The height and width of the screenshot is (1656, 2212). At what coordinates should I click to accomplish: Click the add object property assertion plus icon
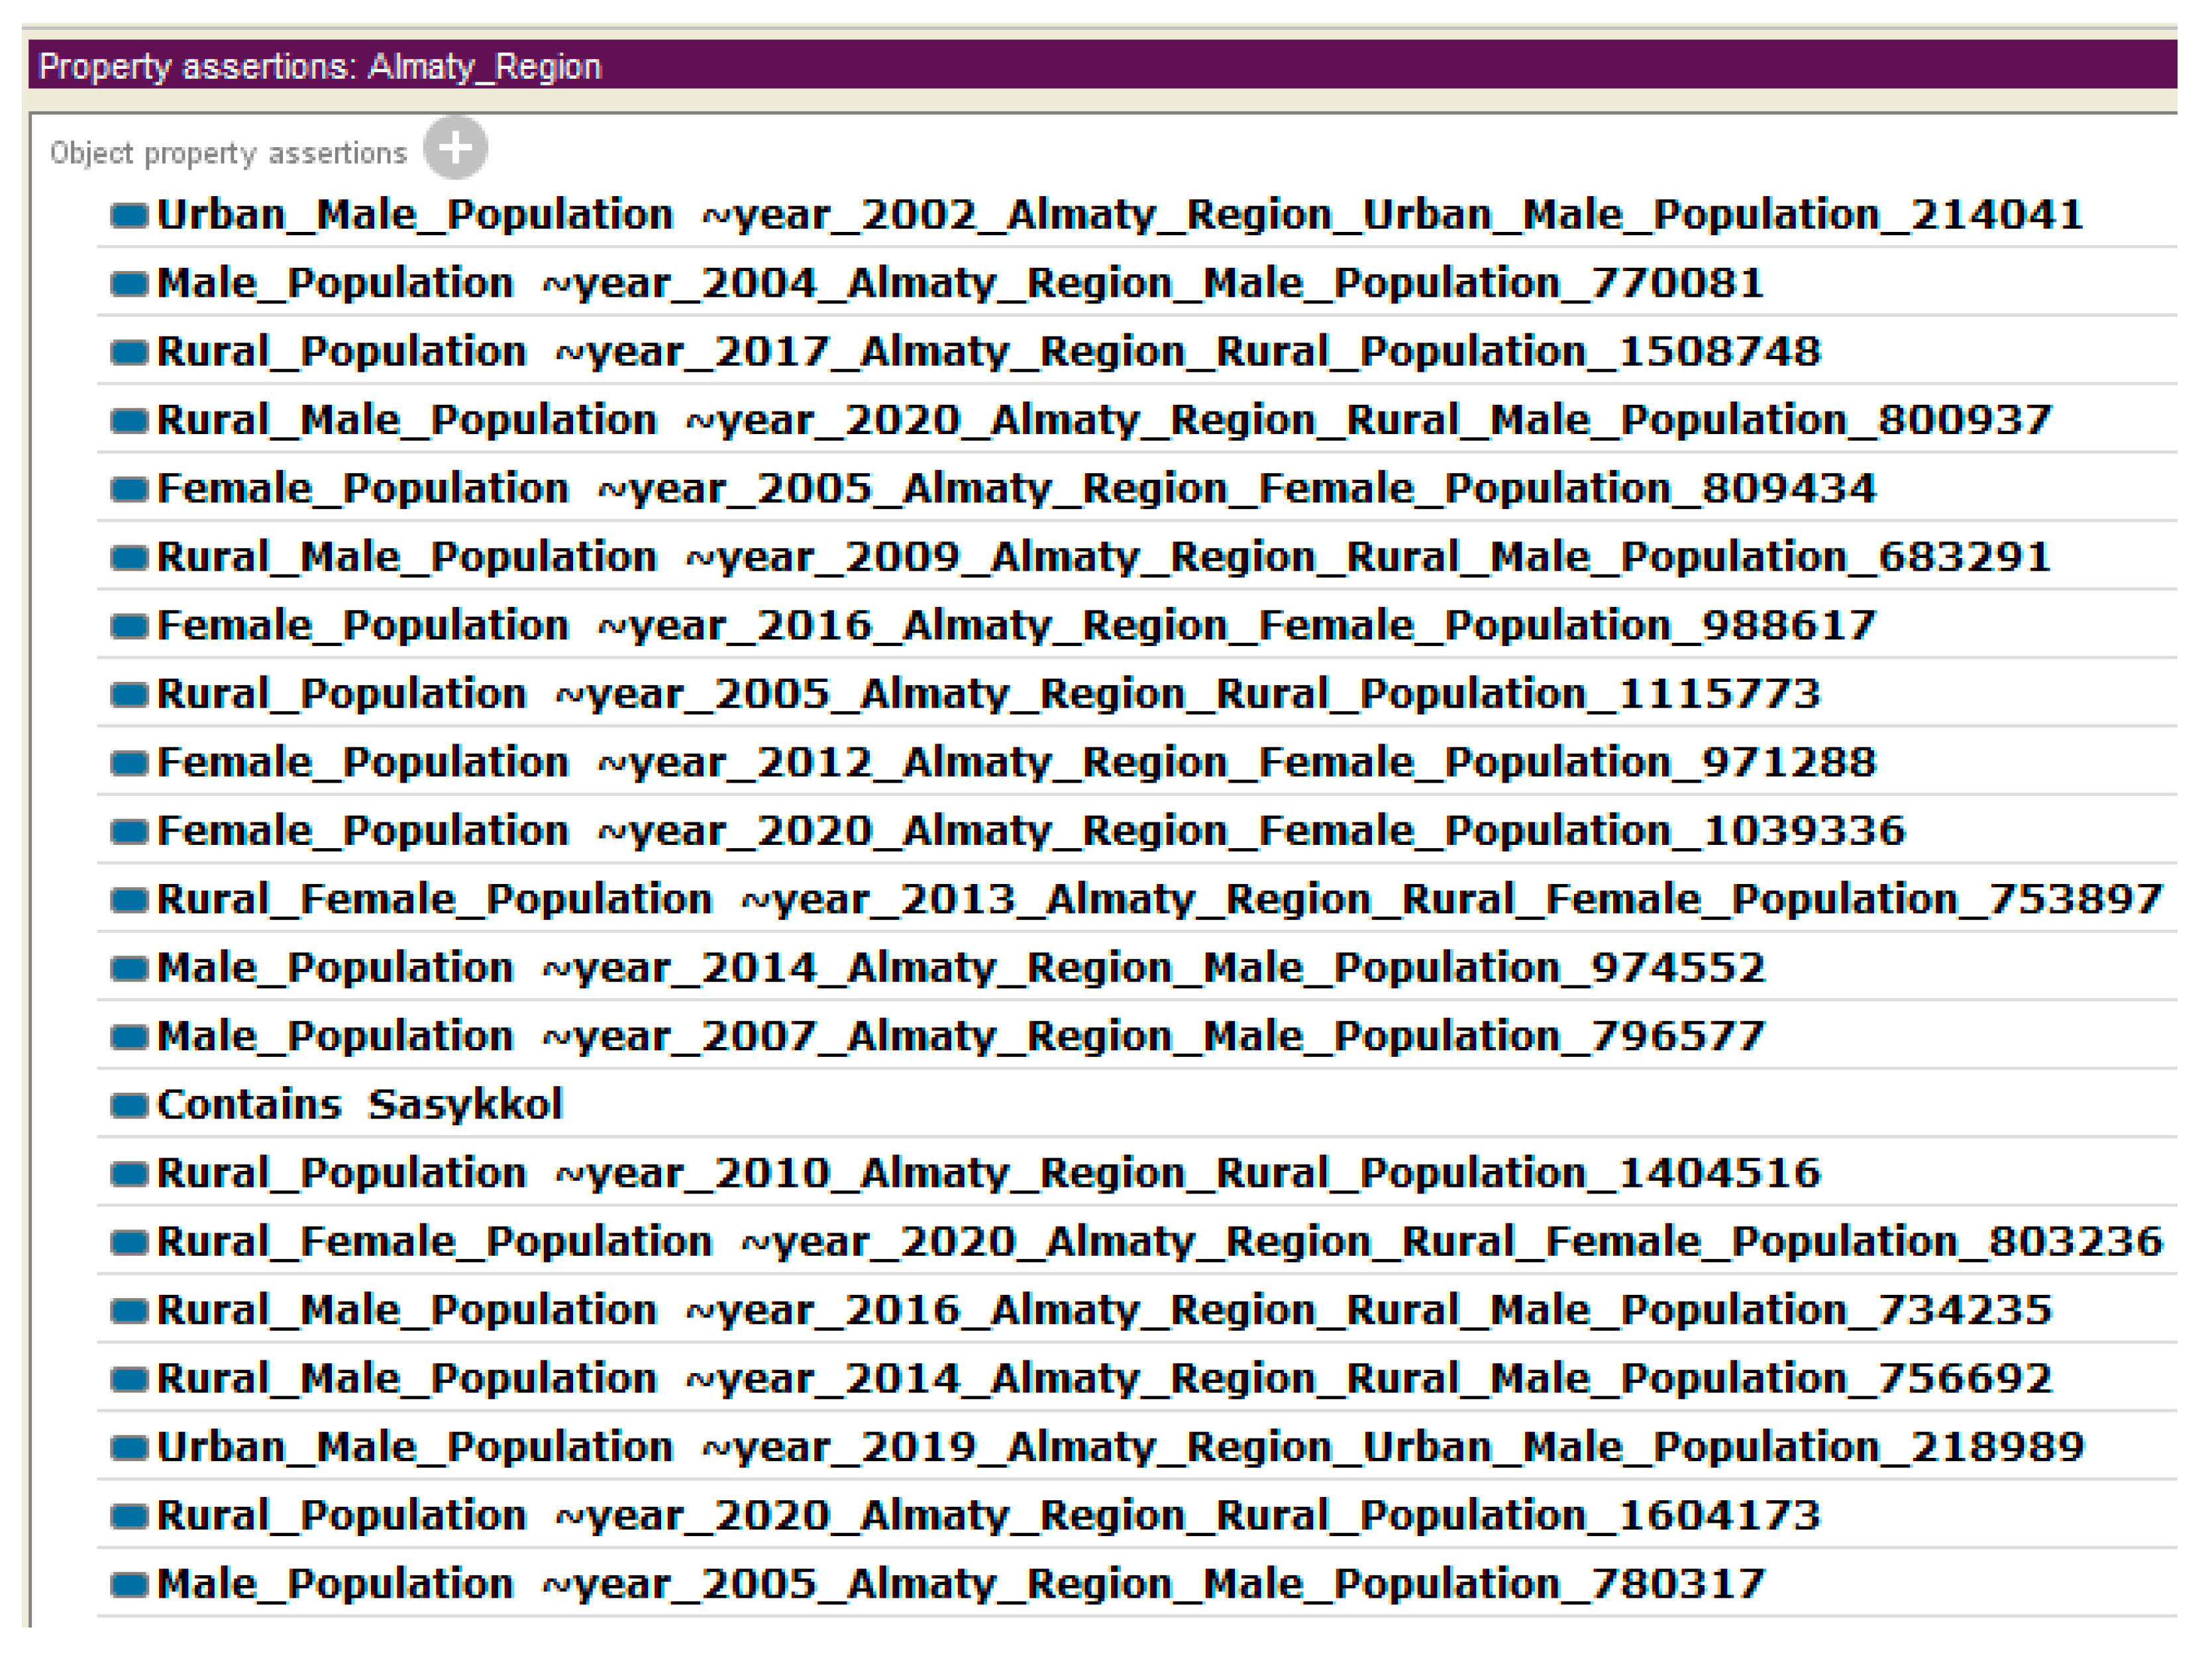[455, 148]
